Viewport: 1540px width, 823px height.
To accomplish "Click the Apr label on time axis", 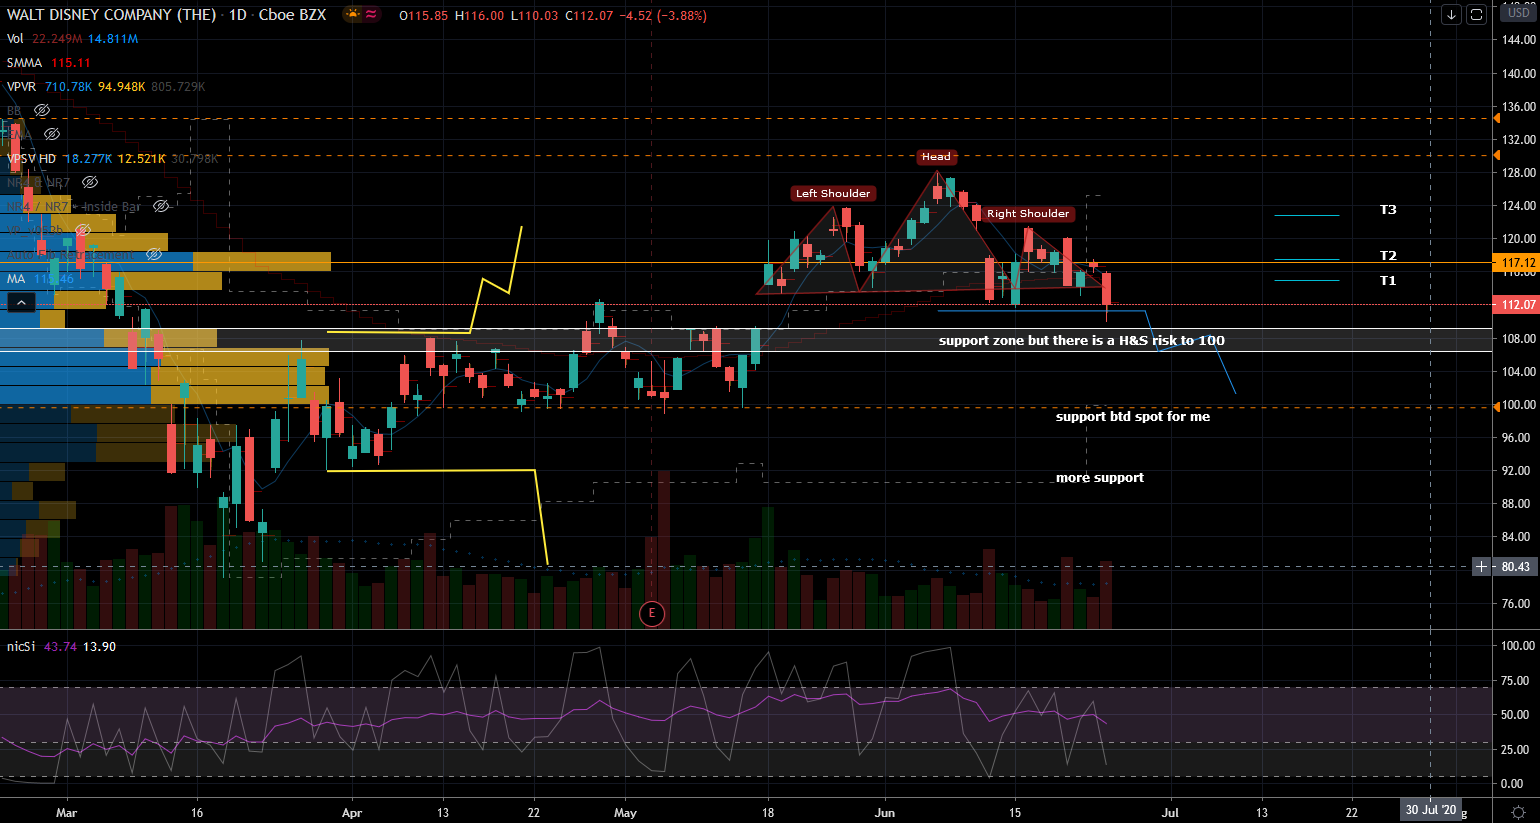I will 352,813.
